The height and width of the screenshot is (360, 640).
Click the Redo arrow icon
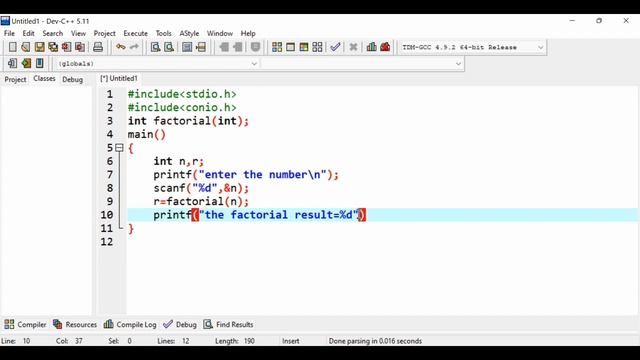pyautogui.click(x=134, y=47)
